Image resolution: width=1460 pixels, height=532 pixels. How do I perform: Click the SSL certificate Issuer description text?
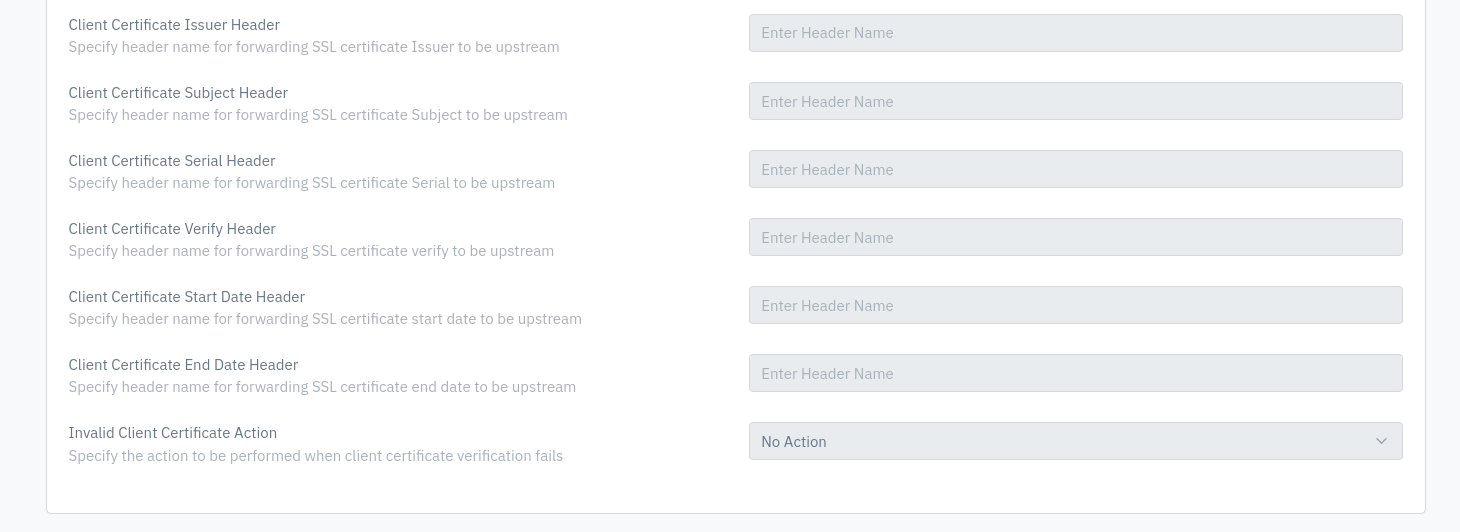tap(314, 46)
